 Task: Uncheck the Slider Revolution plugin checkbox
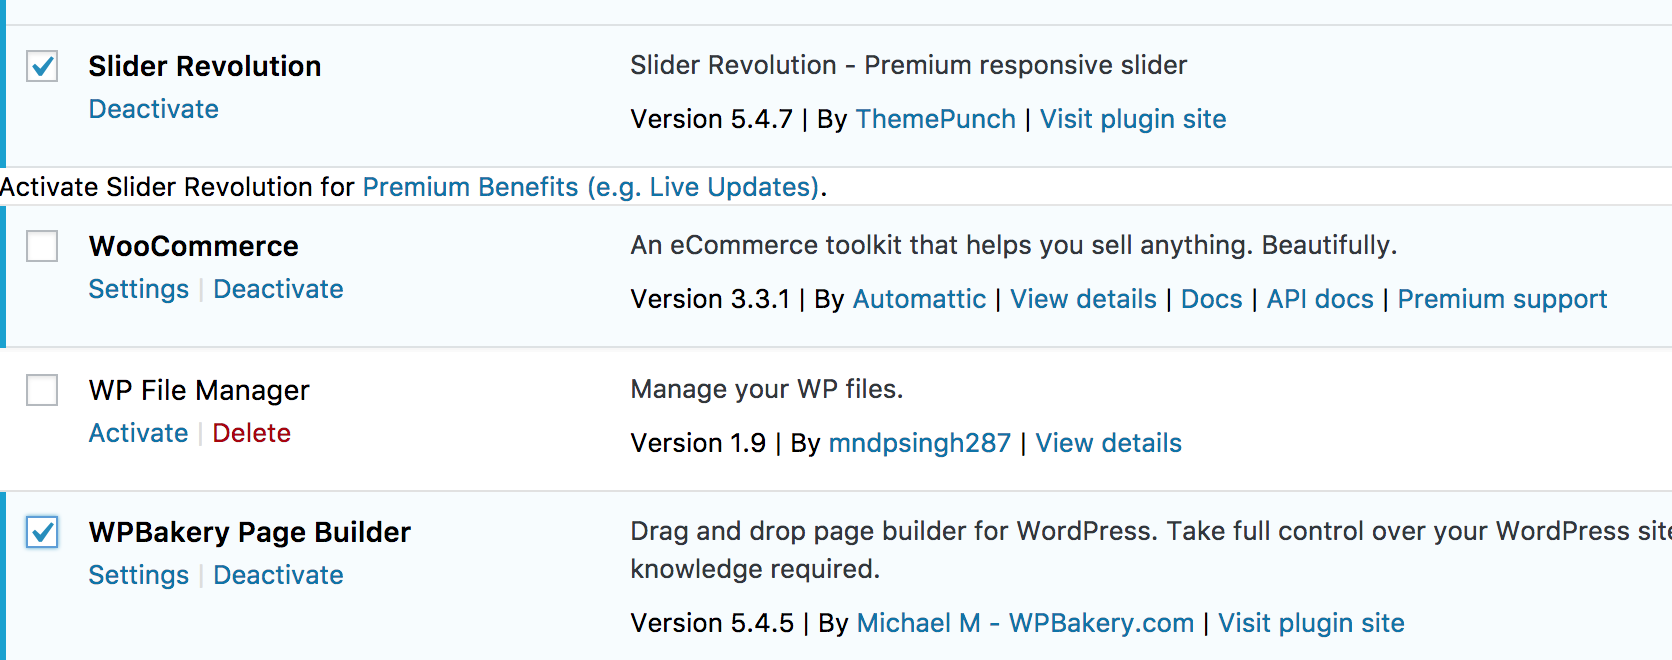click(42, 67)
